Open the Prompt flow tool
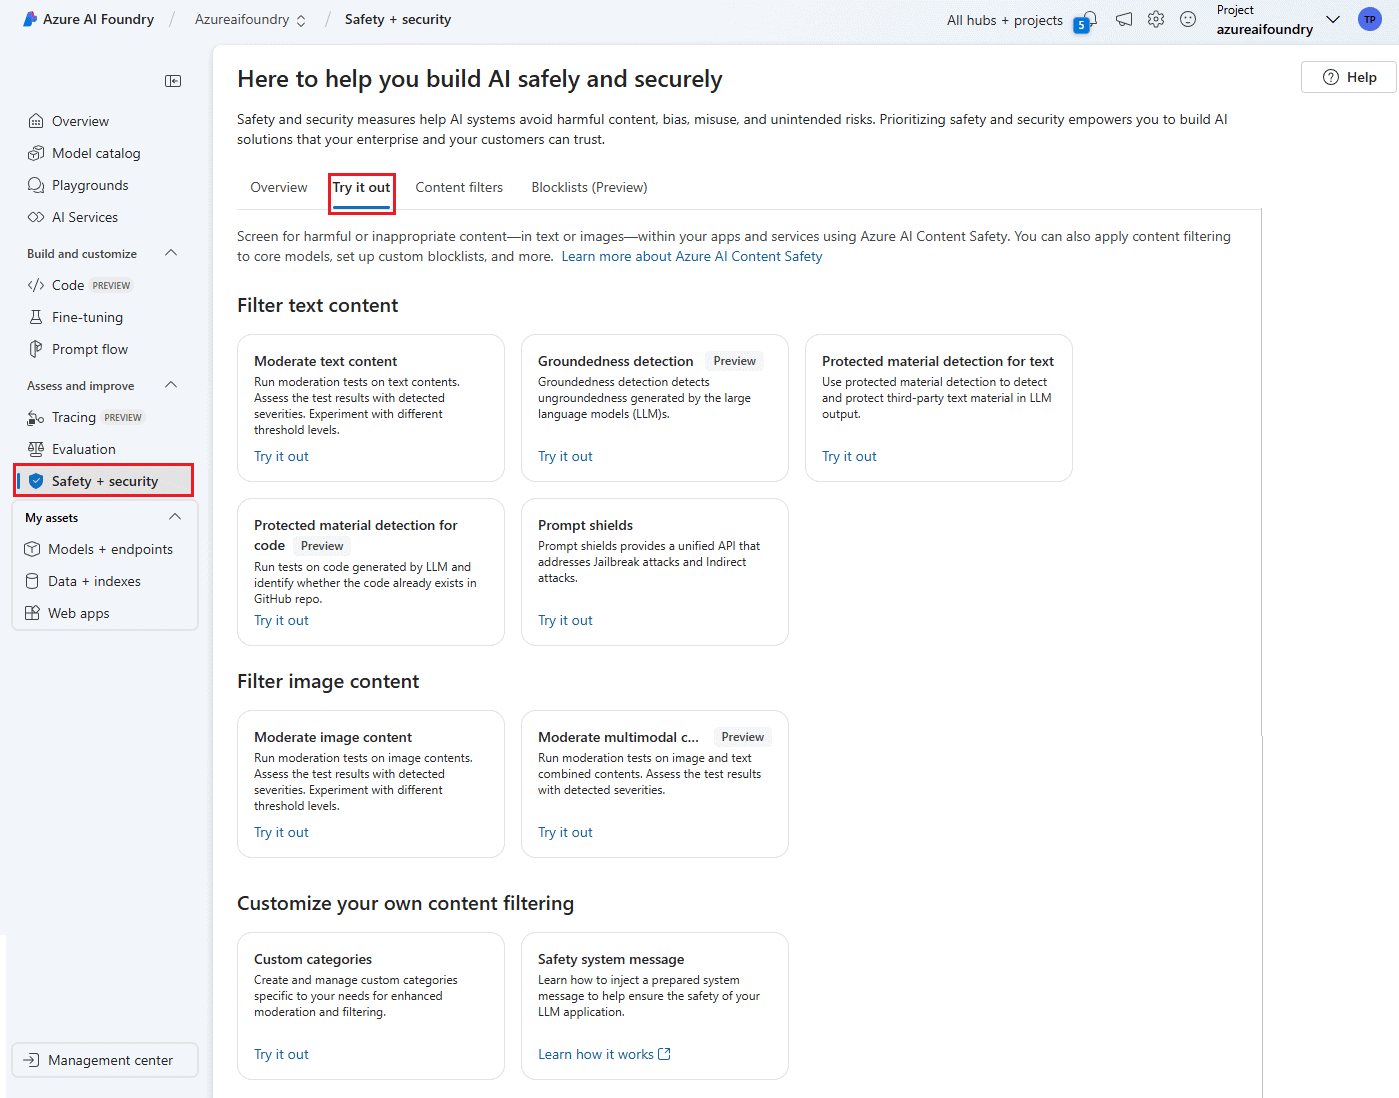Image resolution: width=1399 pixels, height=1098 pixels. 90,348
